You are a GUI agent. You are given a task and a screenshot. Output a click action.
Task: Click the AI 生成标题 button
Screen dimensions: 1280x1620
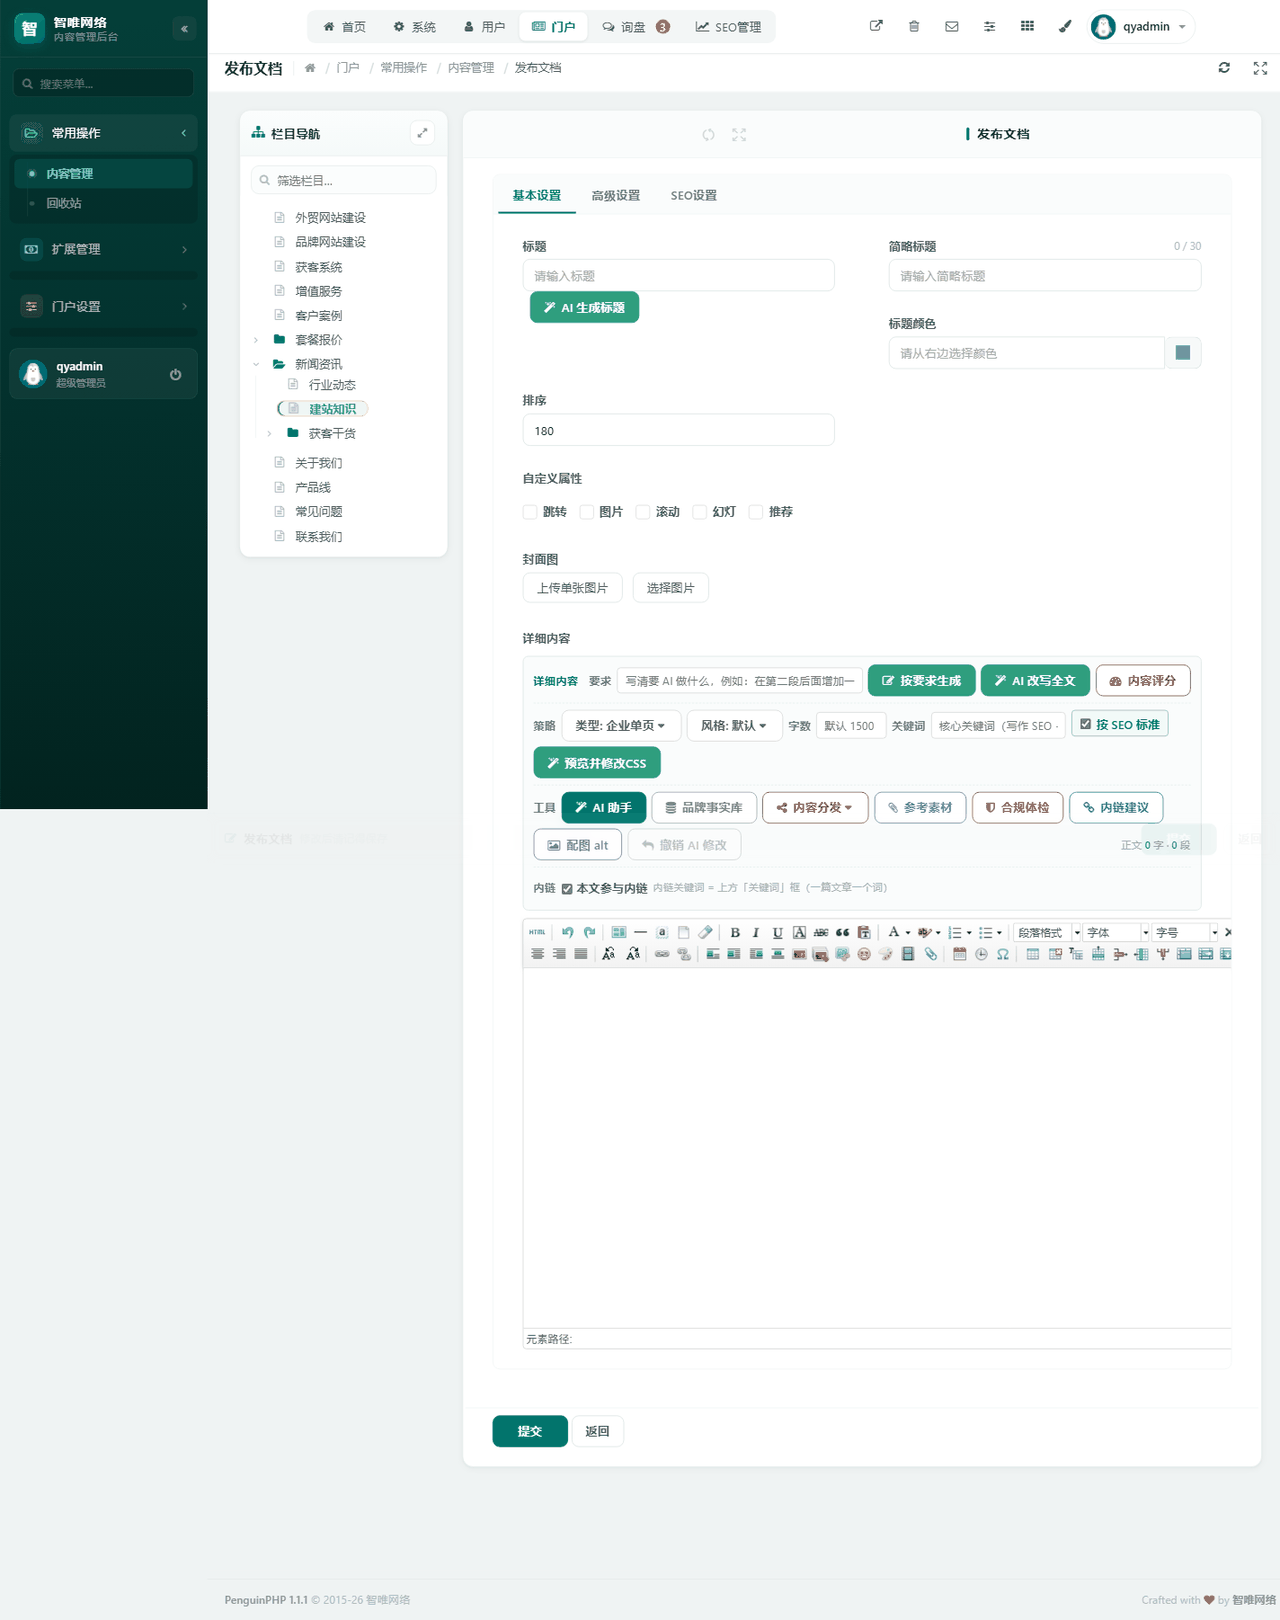(584, 308)
